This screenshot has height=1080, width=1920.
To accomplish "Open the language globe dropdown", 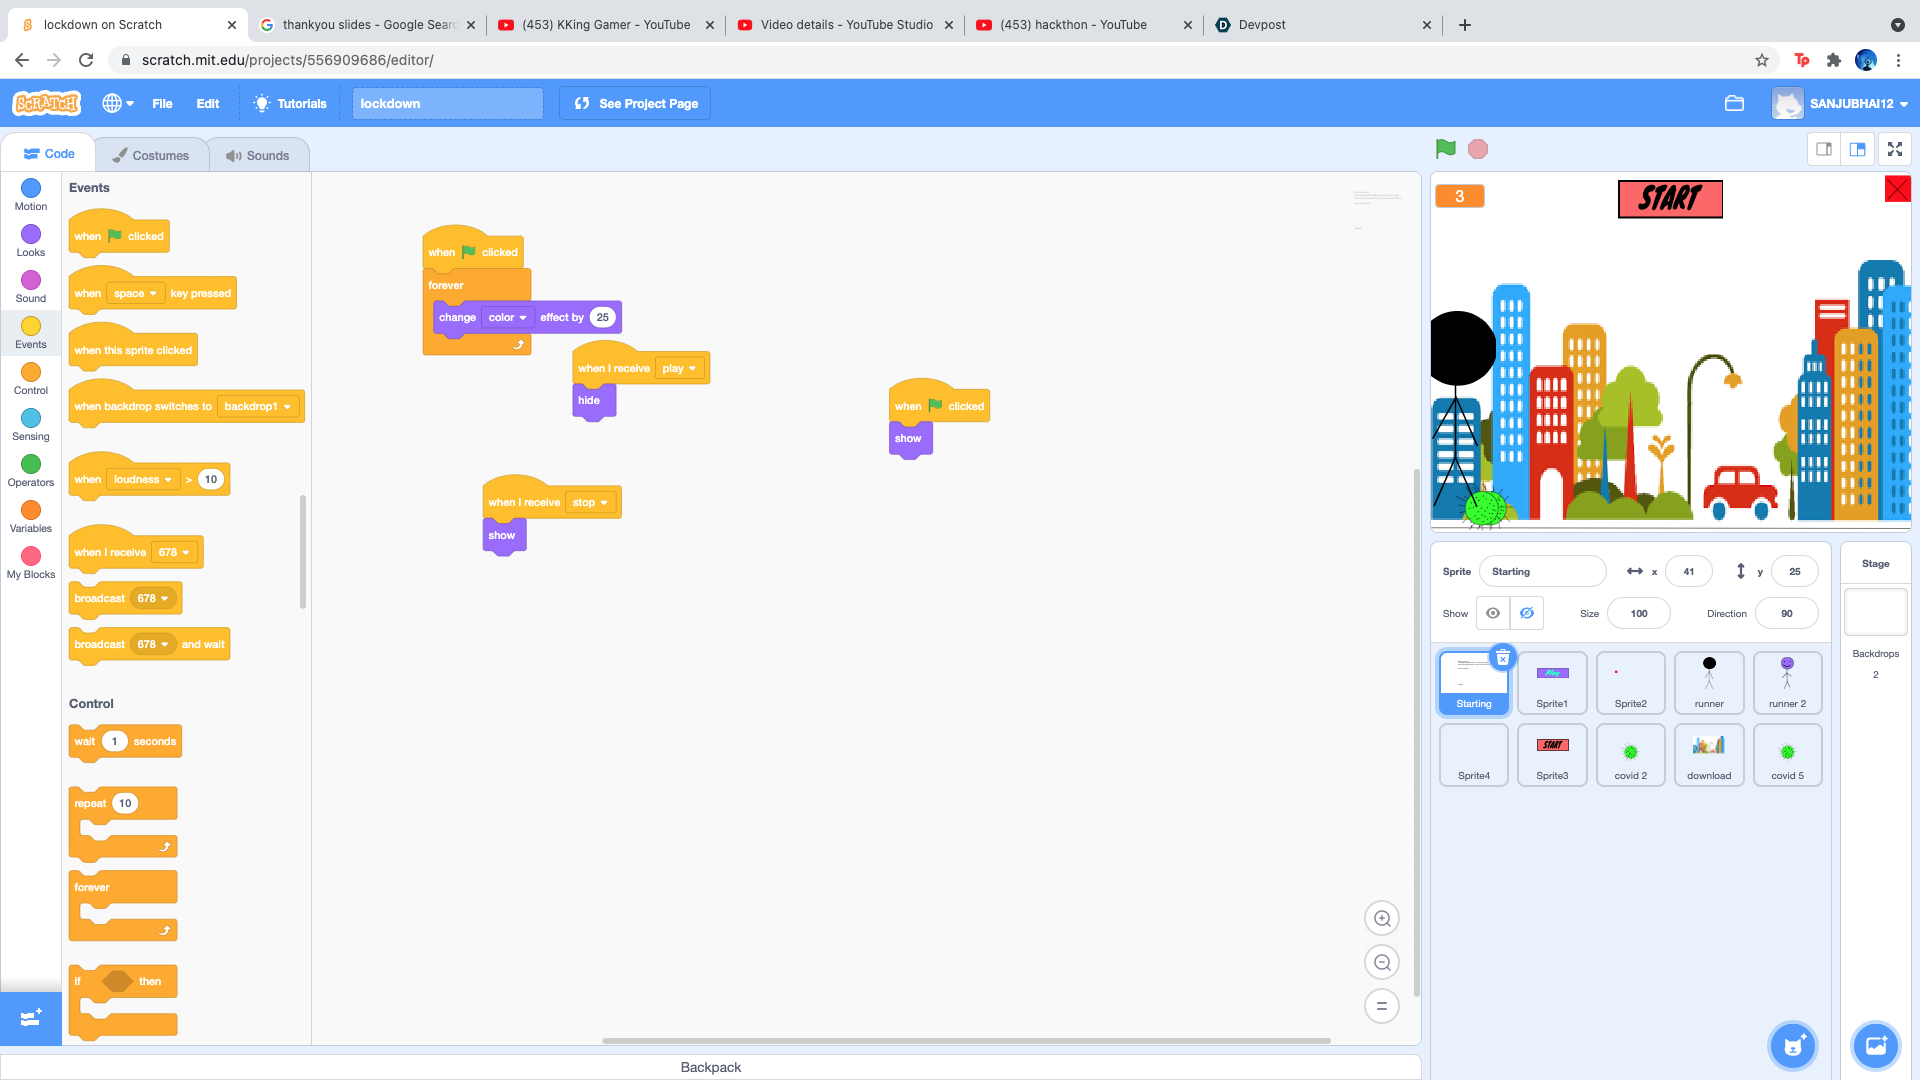I will (117, 103).
